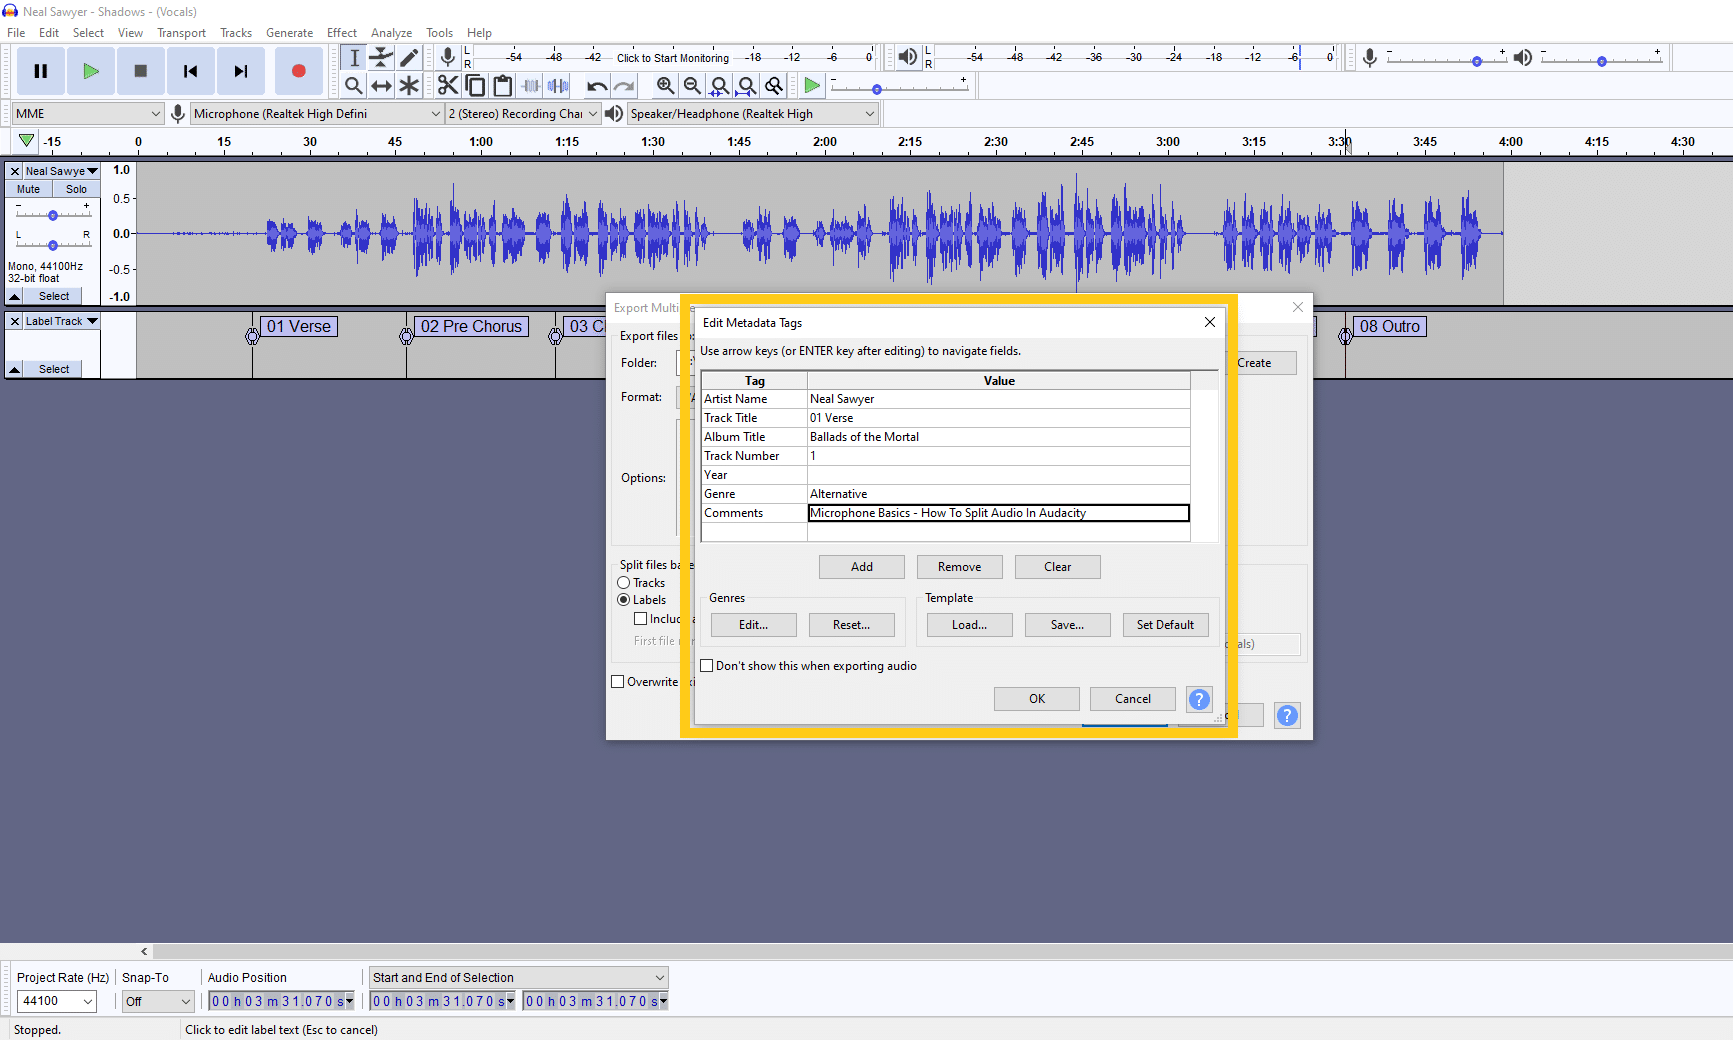1733x1040 pixels.
Task: Zoom in on the waveform
Action: (666, 85)
